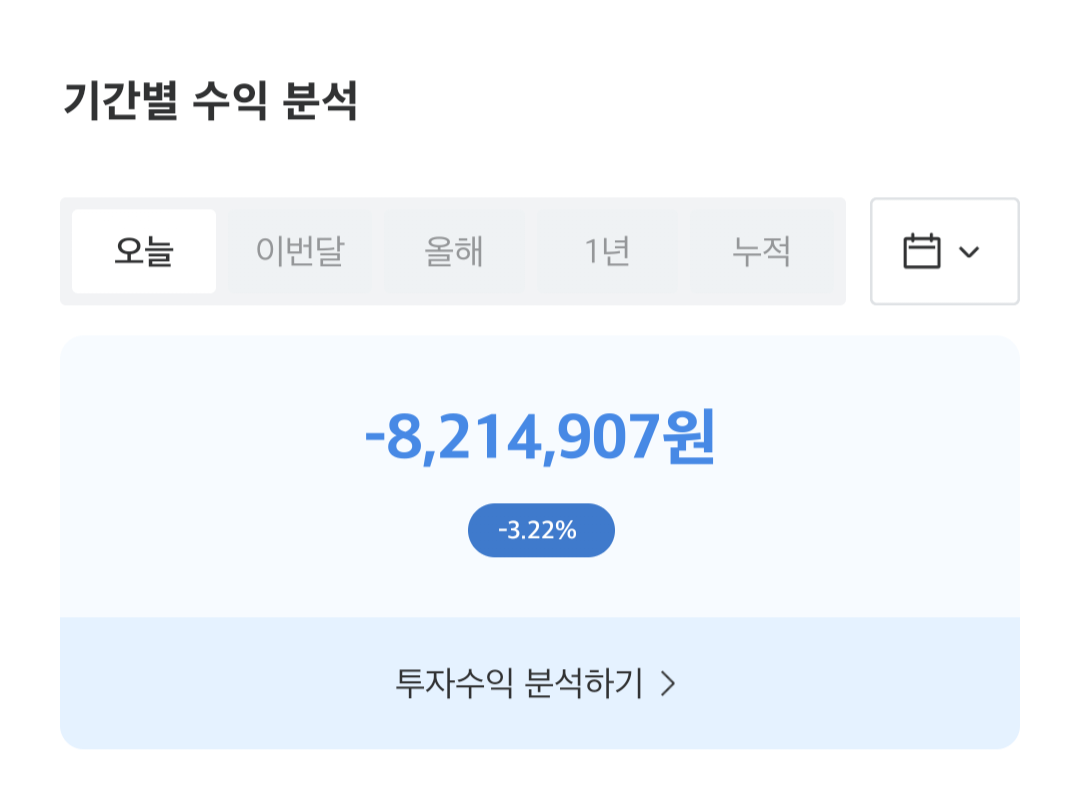The height and width of the screenshot is (810, 1080).
Task: Click the word 분석 in the heading
Action: click(320, 102)
